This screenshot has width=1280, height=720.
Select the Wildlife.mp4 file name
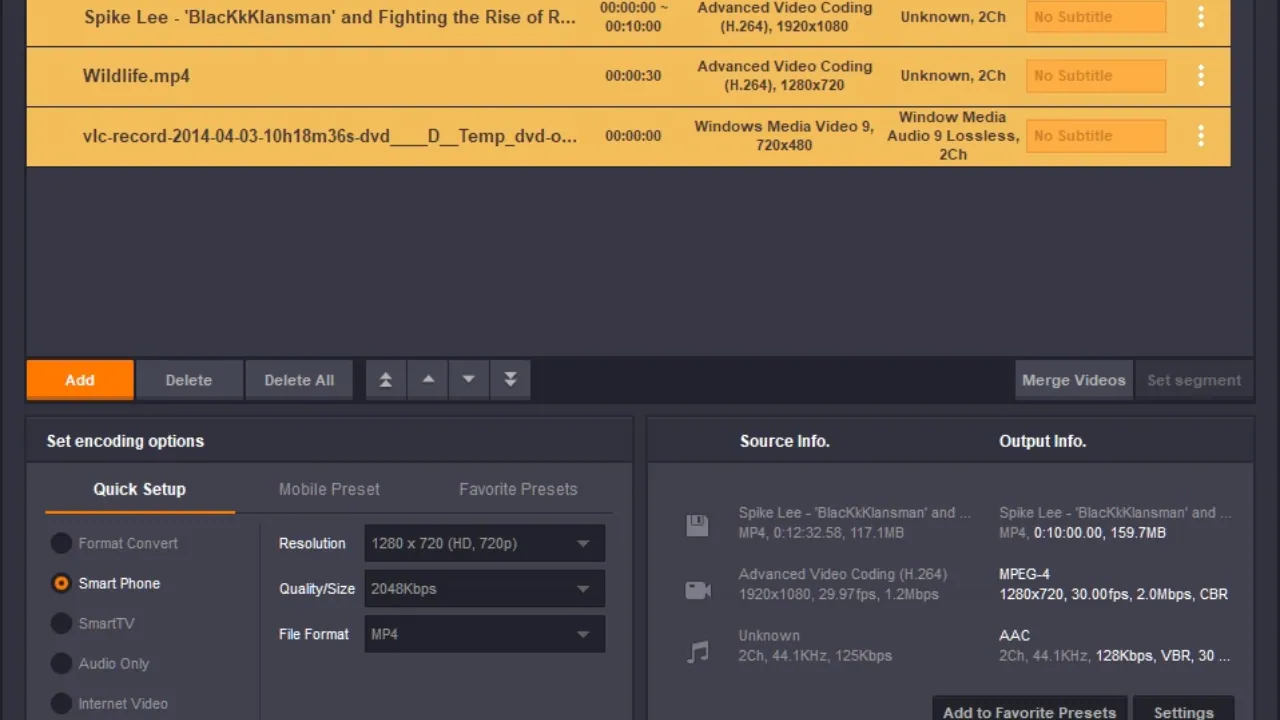tap(136, 76)
